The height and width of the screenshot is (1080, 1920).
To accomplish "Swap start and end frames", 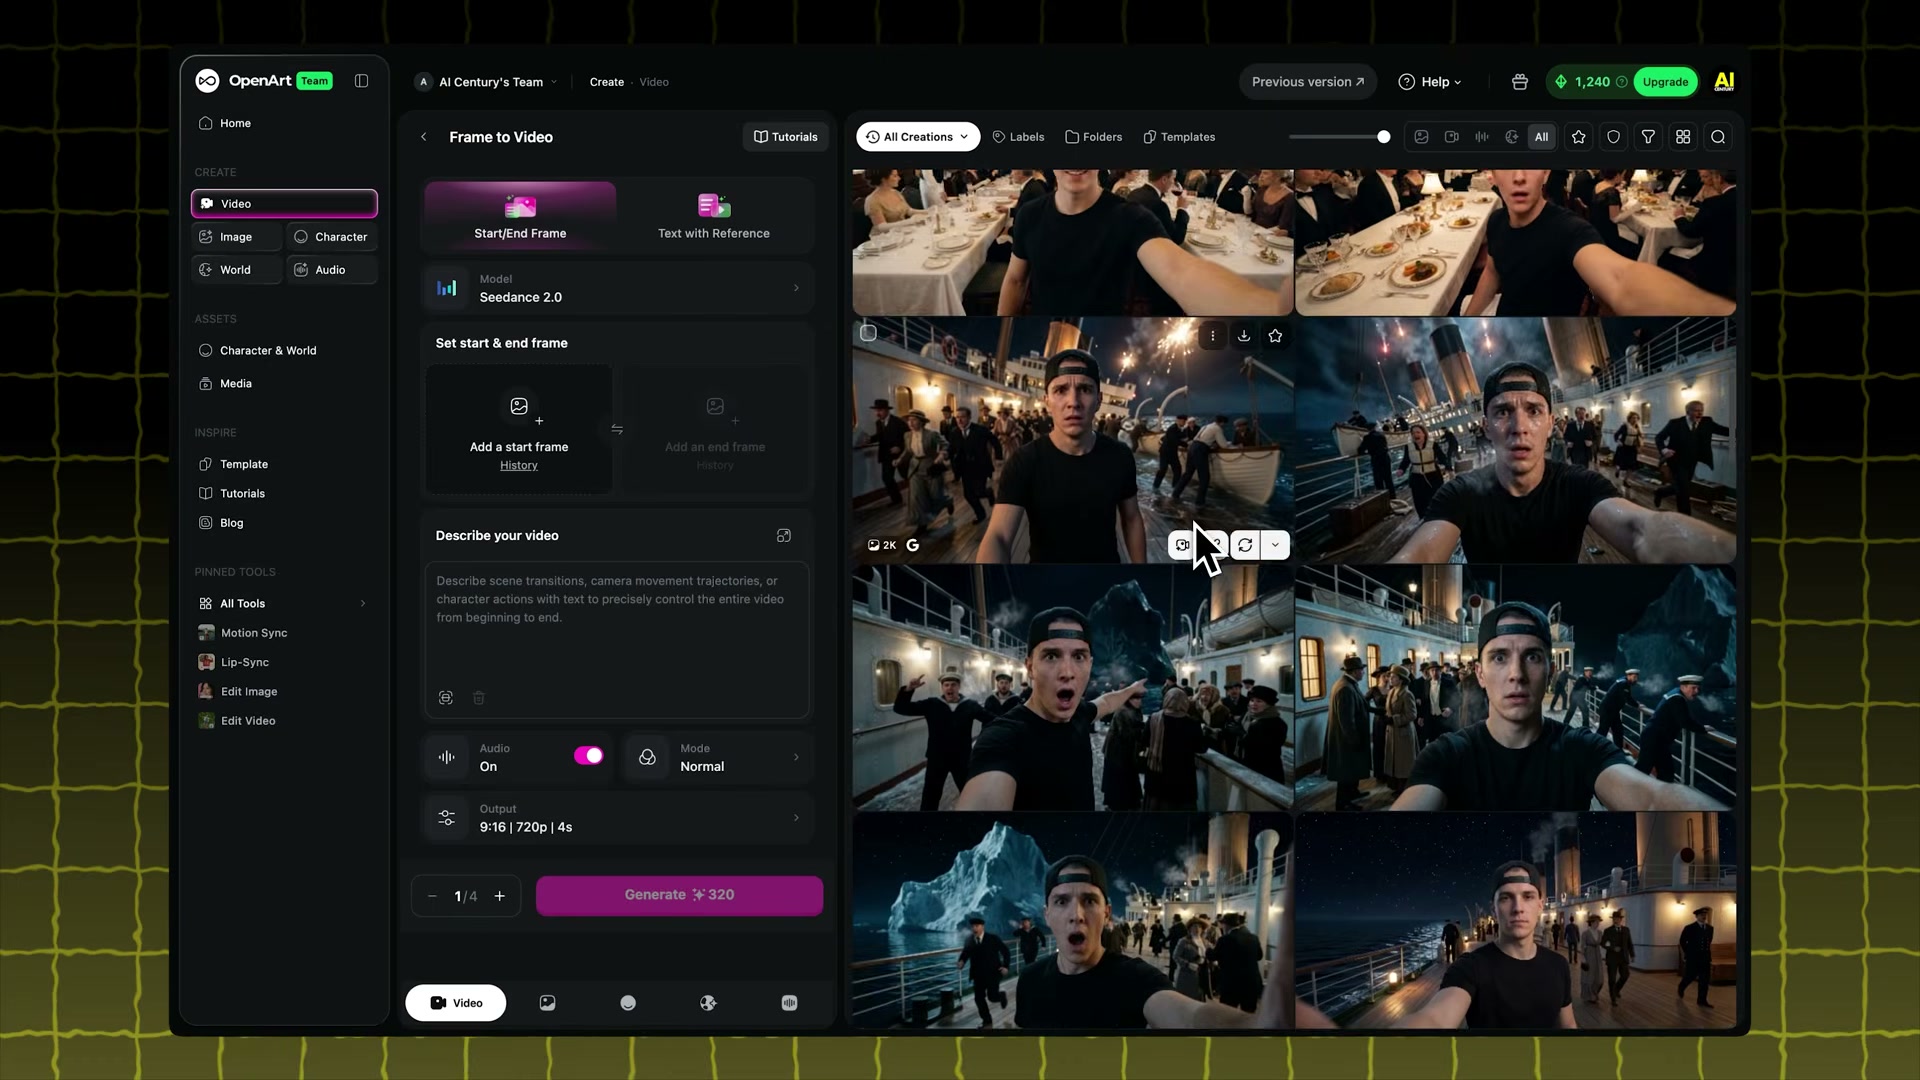I will pyautogui.click(x=617, y=429).
